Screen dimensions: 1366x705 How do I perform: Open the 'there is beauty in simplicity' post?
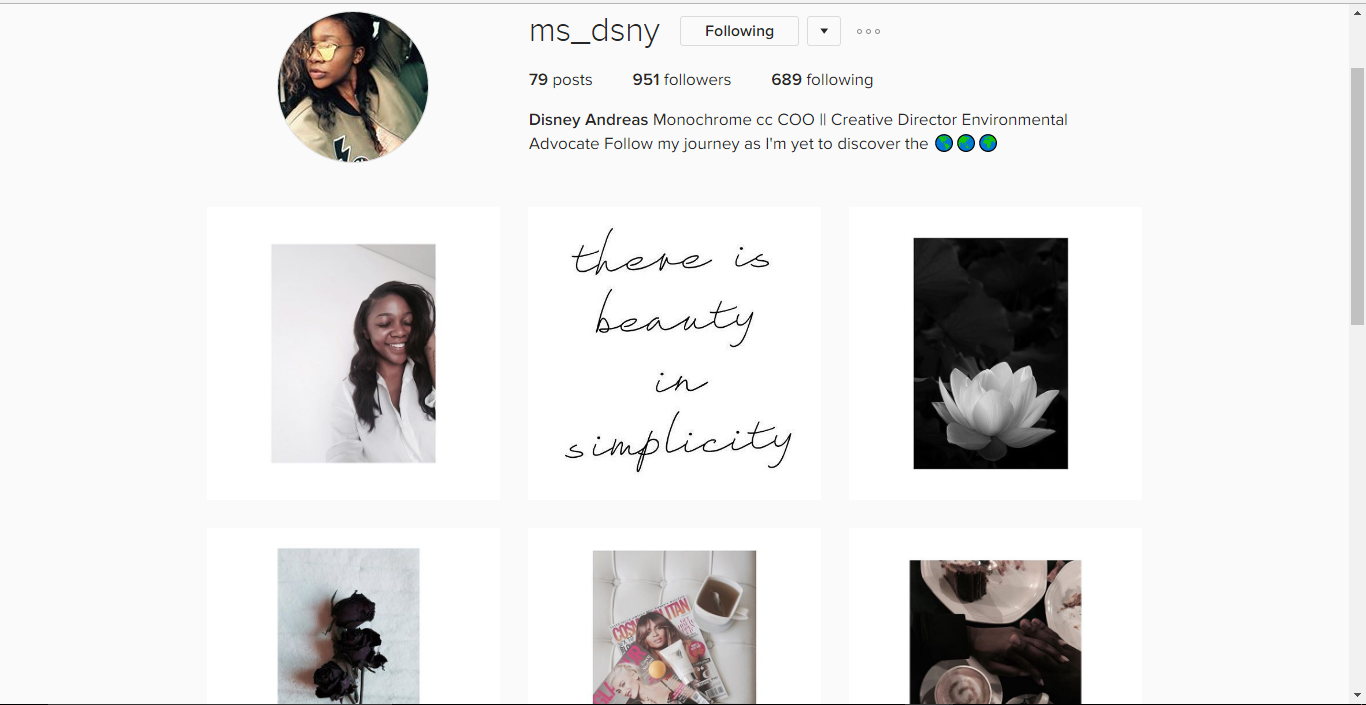pyautogui.click(x=675, y=353)
